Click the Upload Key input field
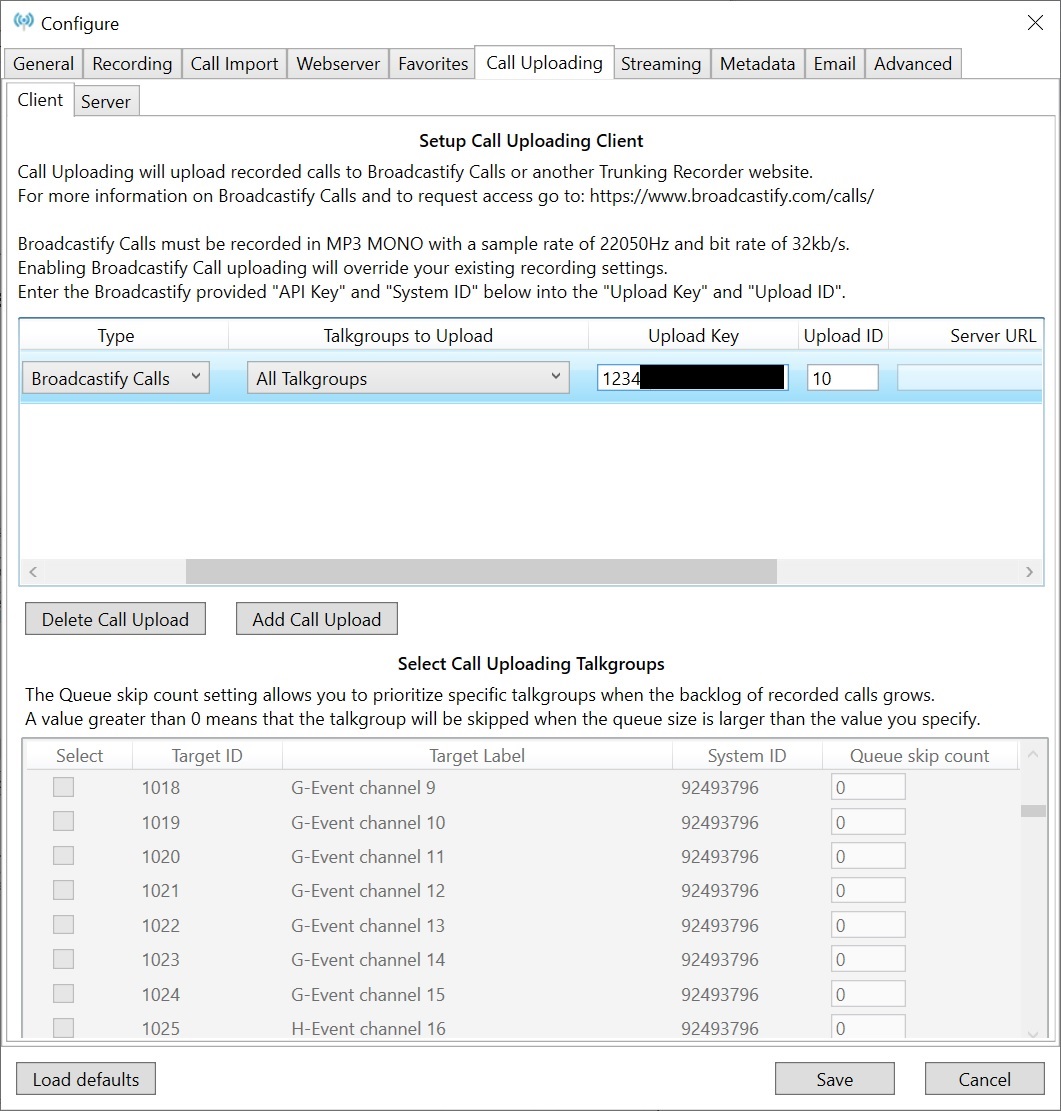The height and width of the screenshot is (1111, 1061). point(693,378)
